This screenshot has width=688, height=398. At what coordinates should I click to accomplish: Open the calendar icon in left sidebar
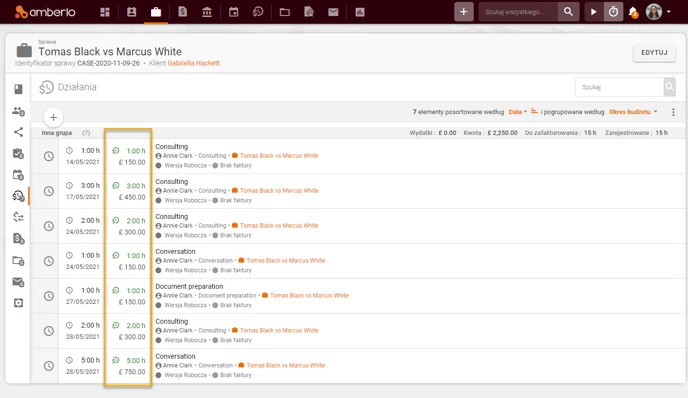coord(18,175)
